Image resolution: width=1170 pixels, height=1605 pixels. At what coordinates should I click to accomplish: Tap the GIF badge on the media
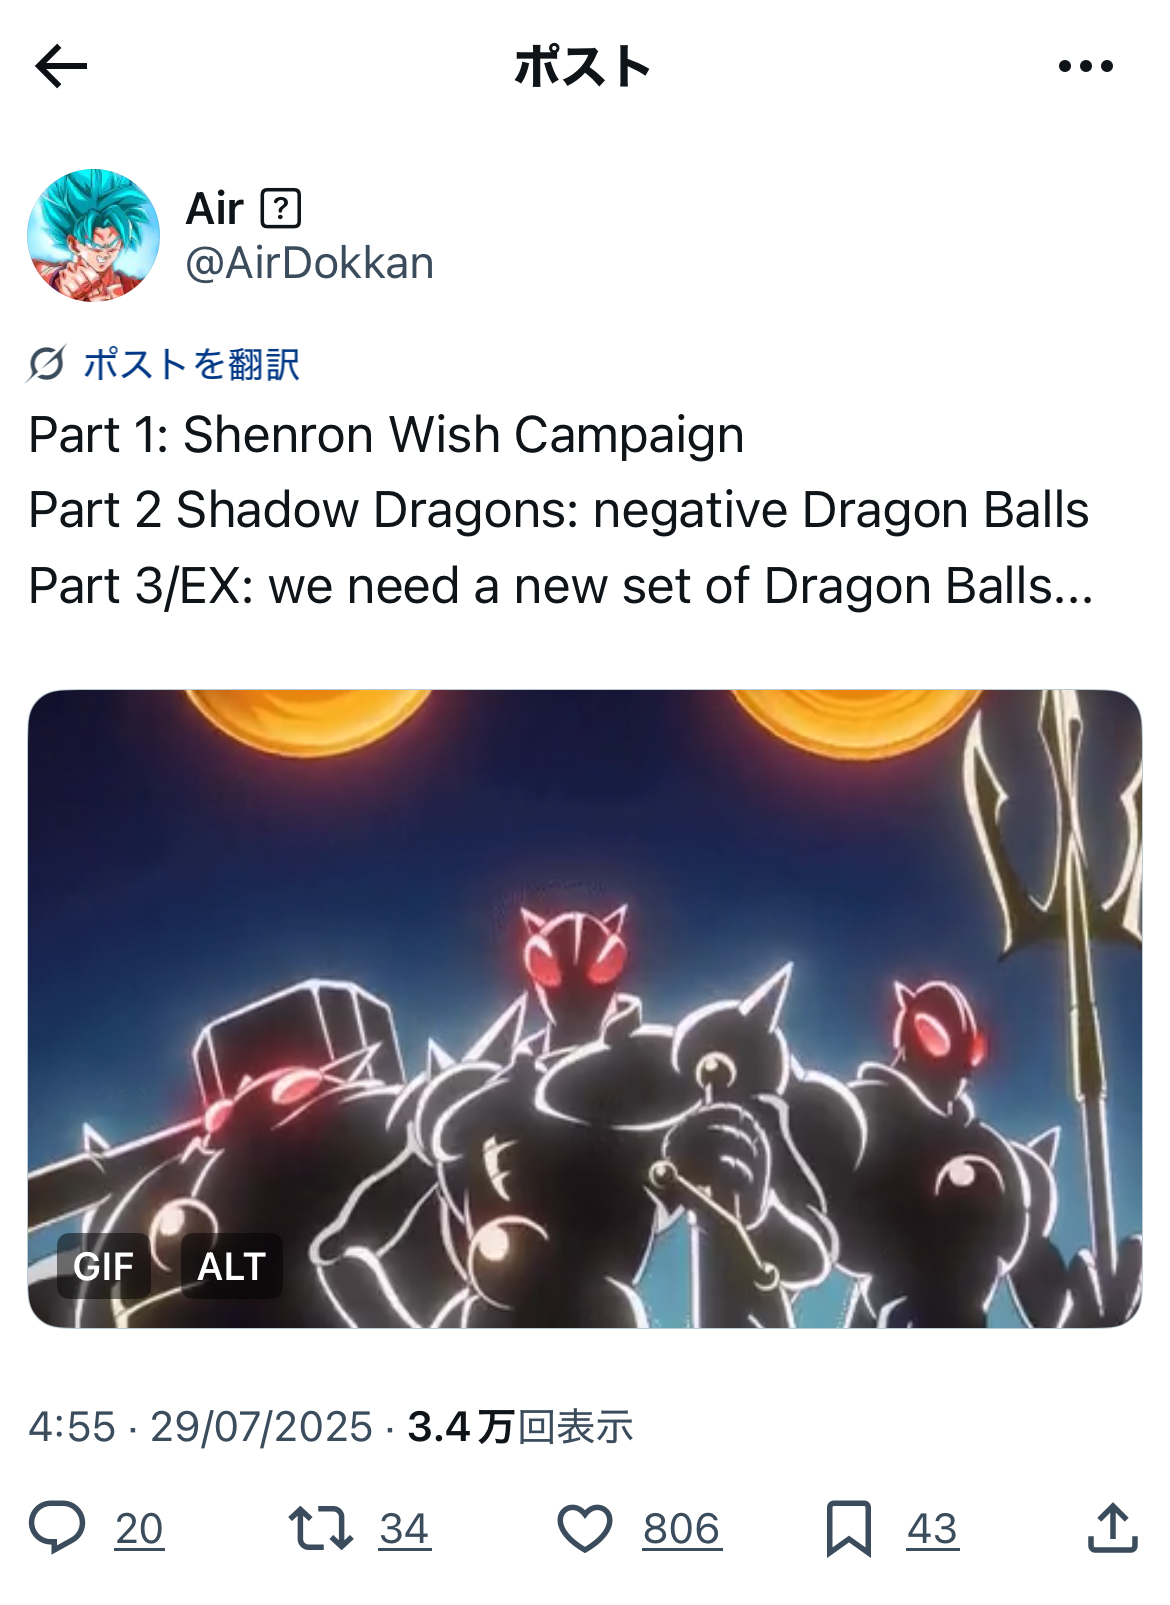[103, 1266]
